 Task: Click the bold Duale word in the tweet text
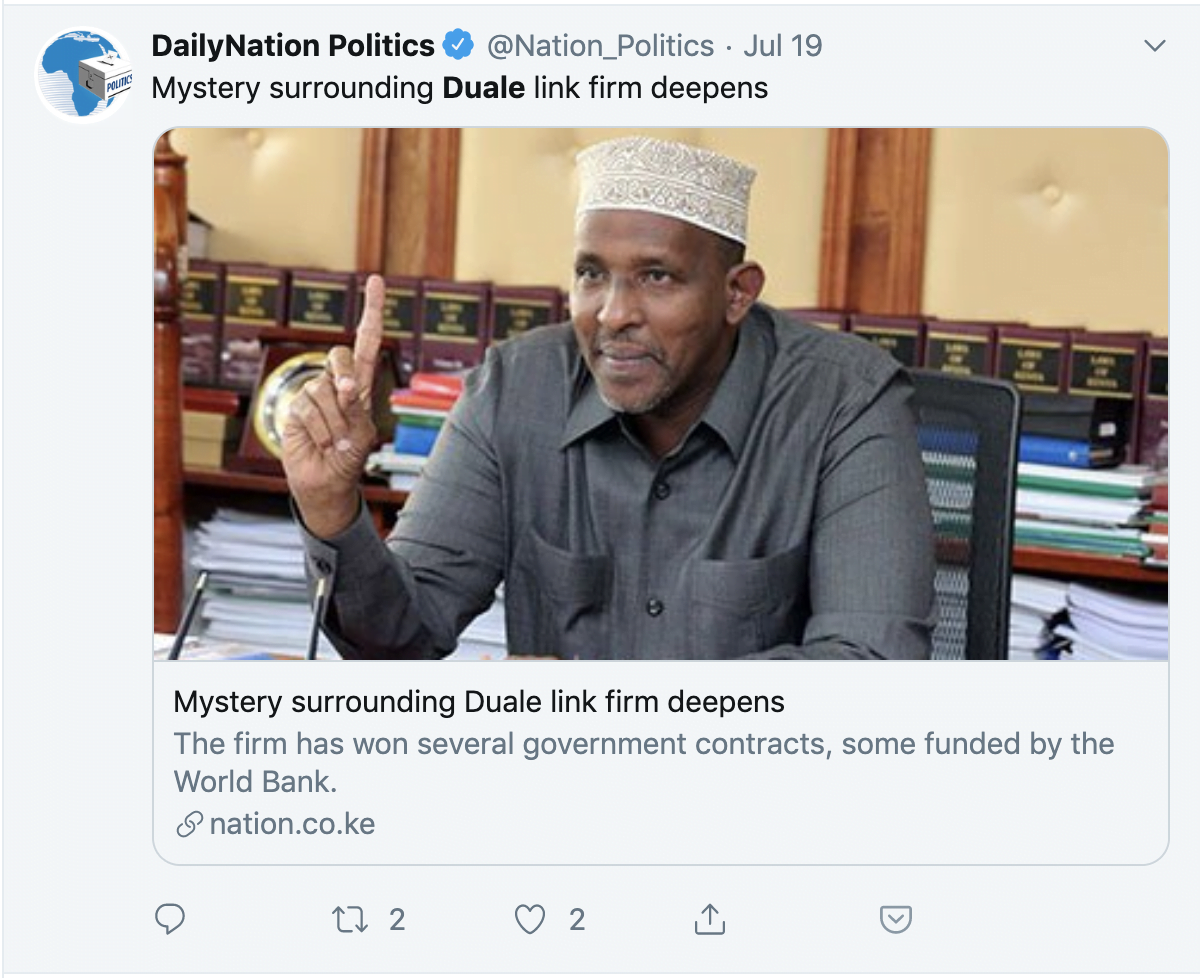click(483, 88)
